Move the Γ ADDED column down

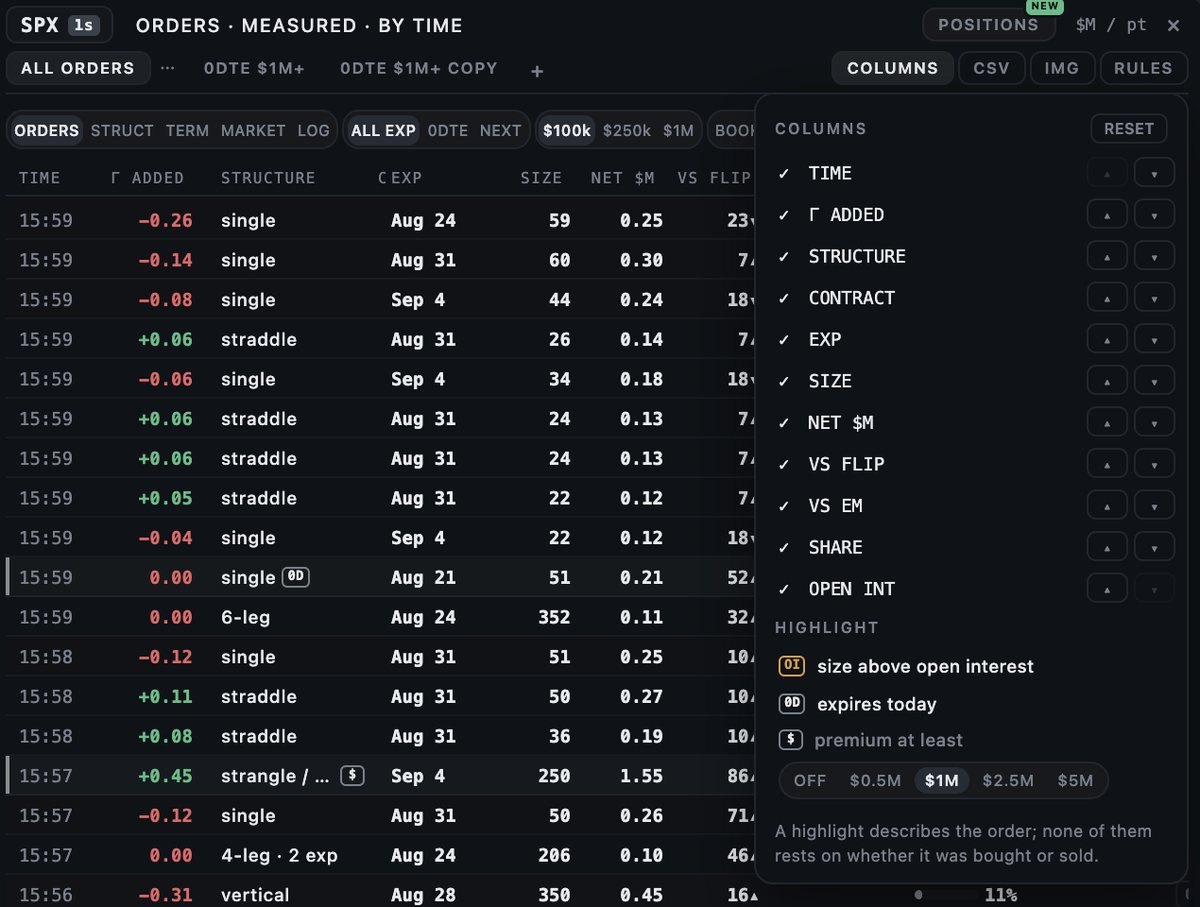pos(1154,215)
